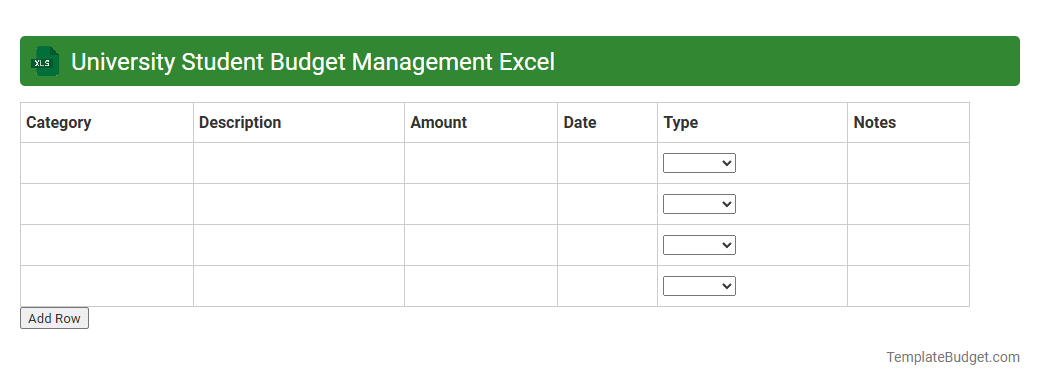Open the Type dropdown in second row

coord(699,204)
